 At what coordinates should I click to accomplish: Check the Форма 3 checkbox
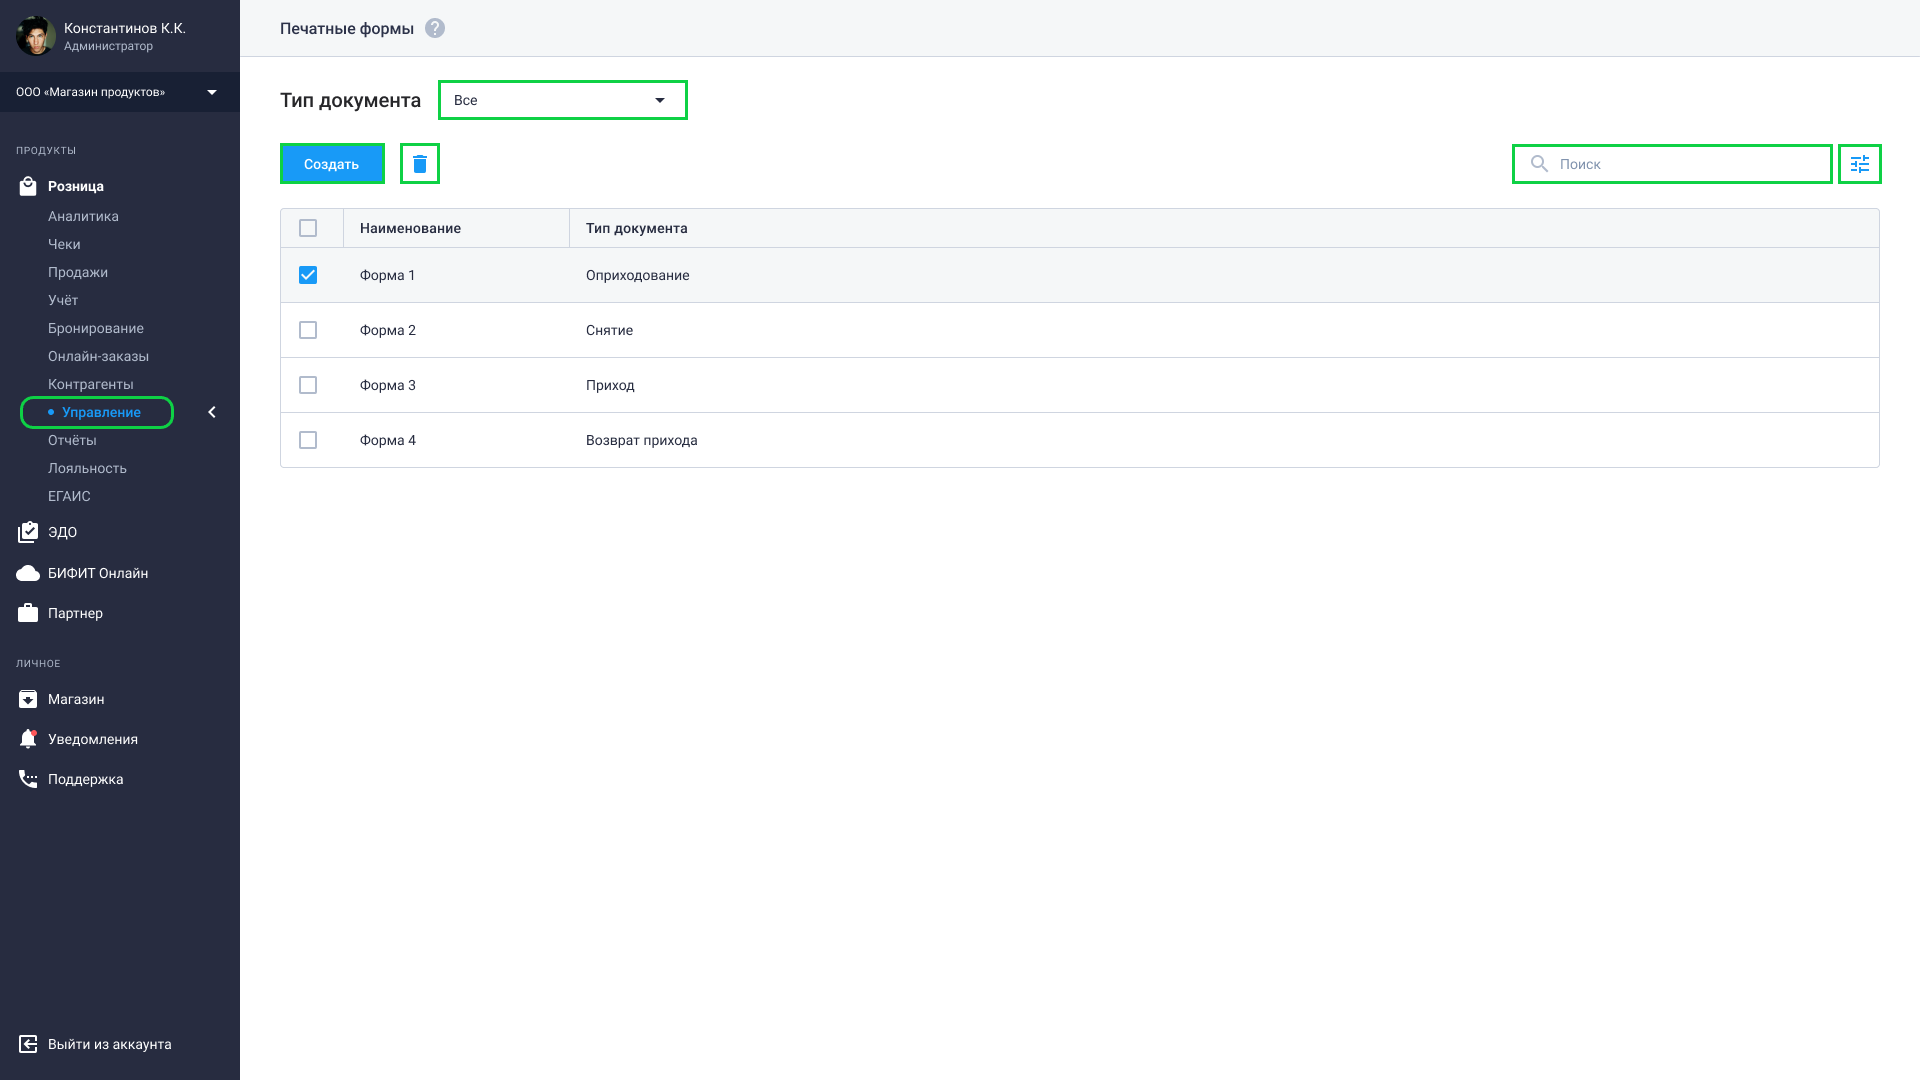pos(308,385)
